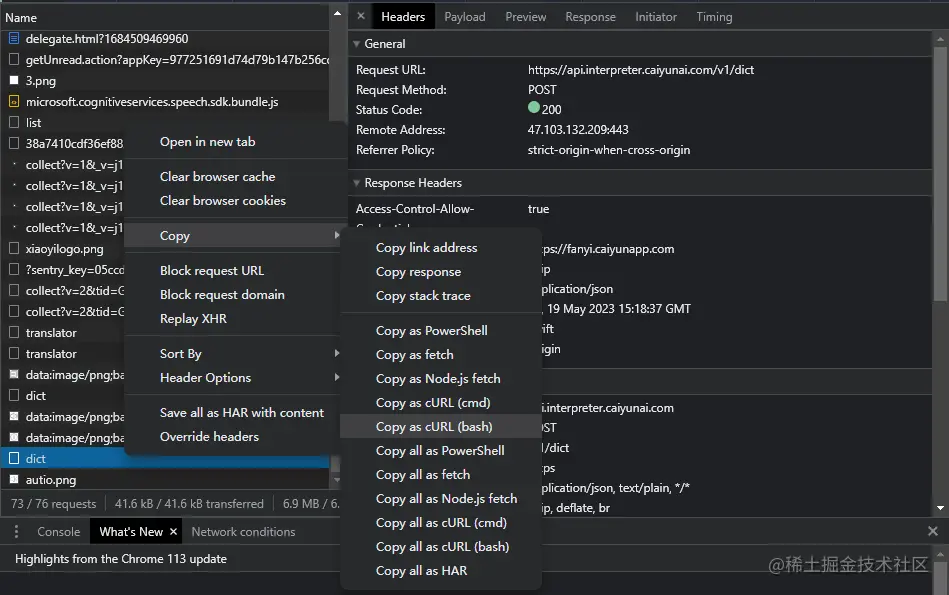Open the Network conditions tab

(243, 531)
